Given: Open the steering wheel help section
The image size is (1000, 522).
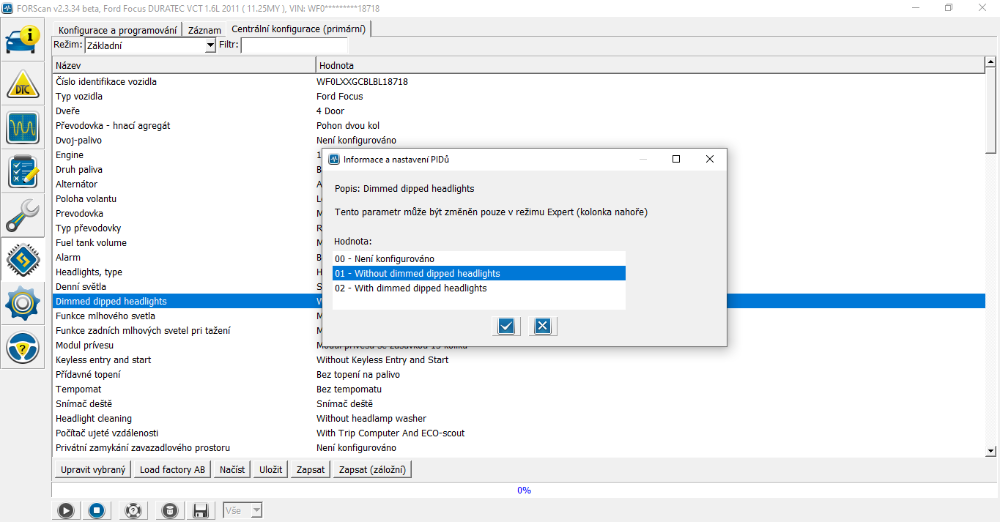Looking at the screenshot, I should [23, 347].
